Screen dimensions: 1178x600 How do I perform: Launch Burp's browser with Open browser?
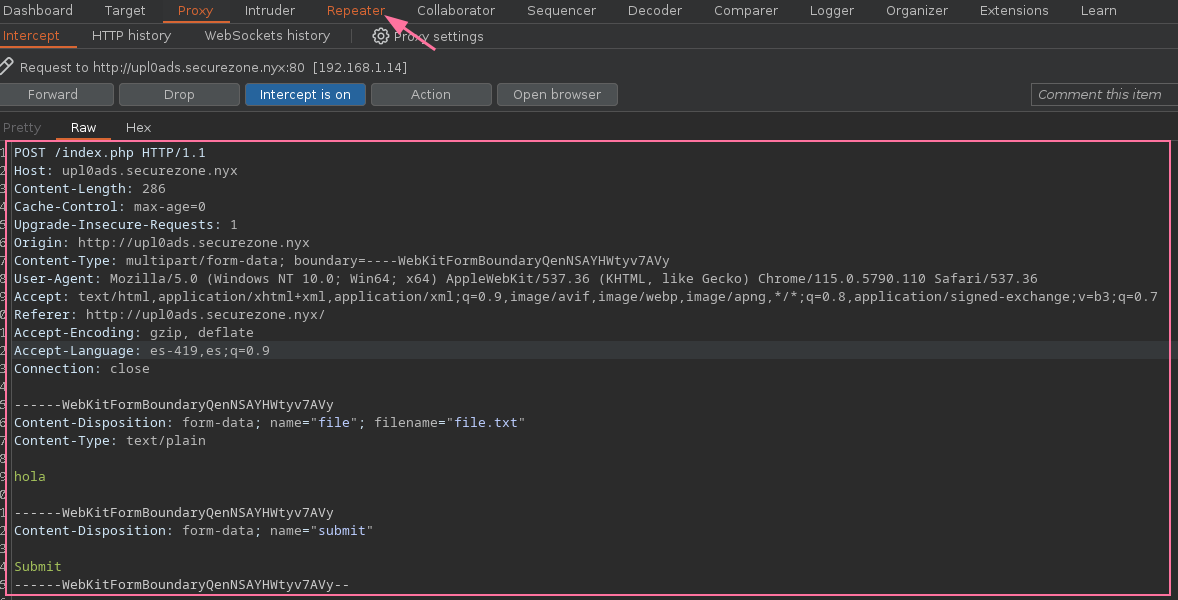[557, 95]
